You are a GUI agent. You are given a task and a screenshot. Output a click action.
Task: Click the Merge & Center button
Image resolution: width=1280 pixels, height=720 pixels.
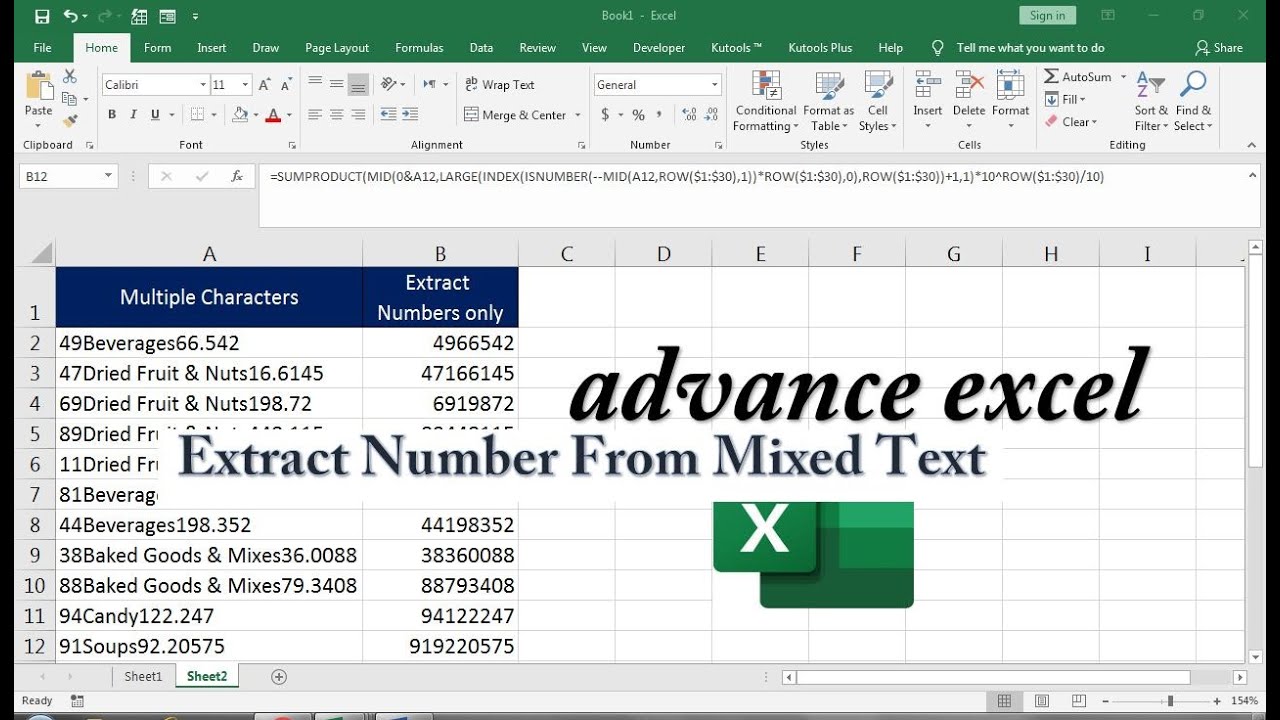click(516, 115)
